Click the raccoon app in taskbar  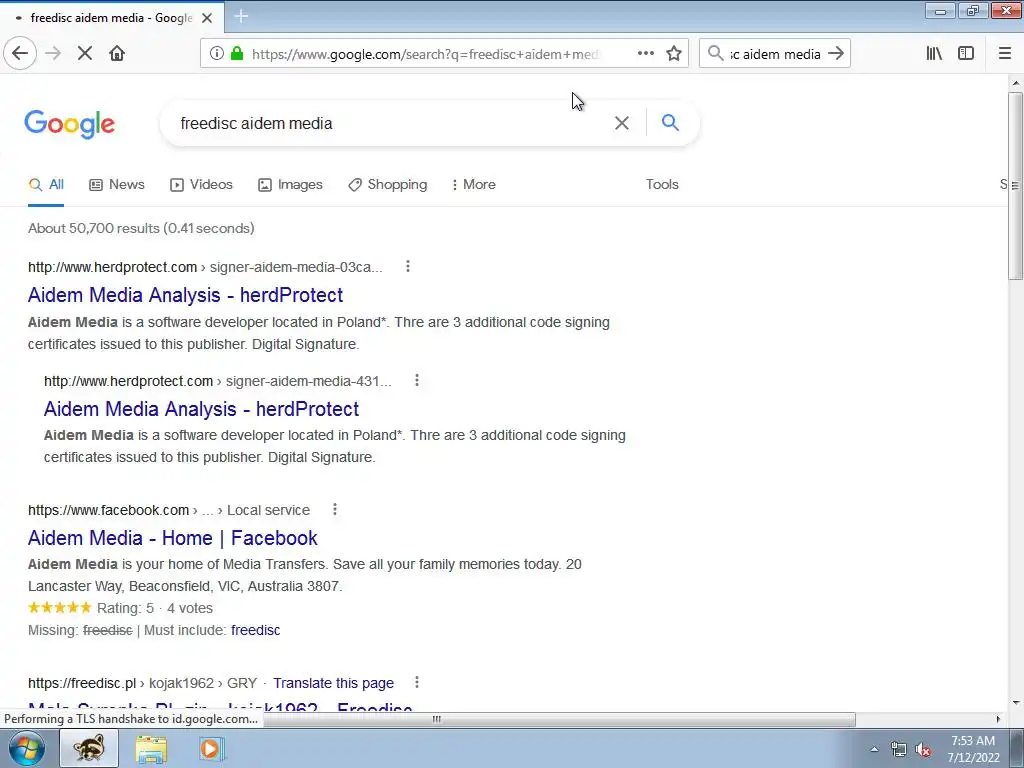[x=89, y=748]
